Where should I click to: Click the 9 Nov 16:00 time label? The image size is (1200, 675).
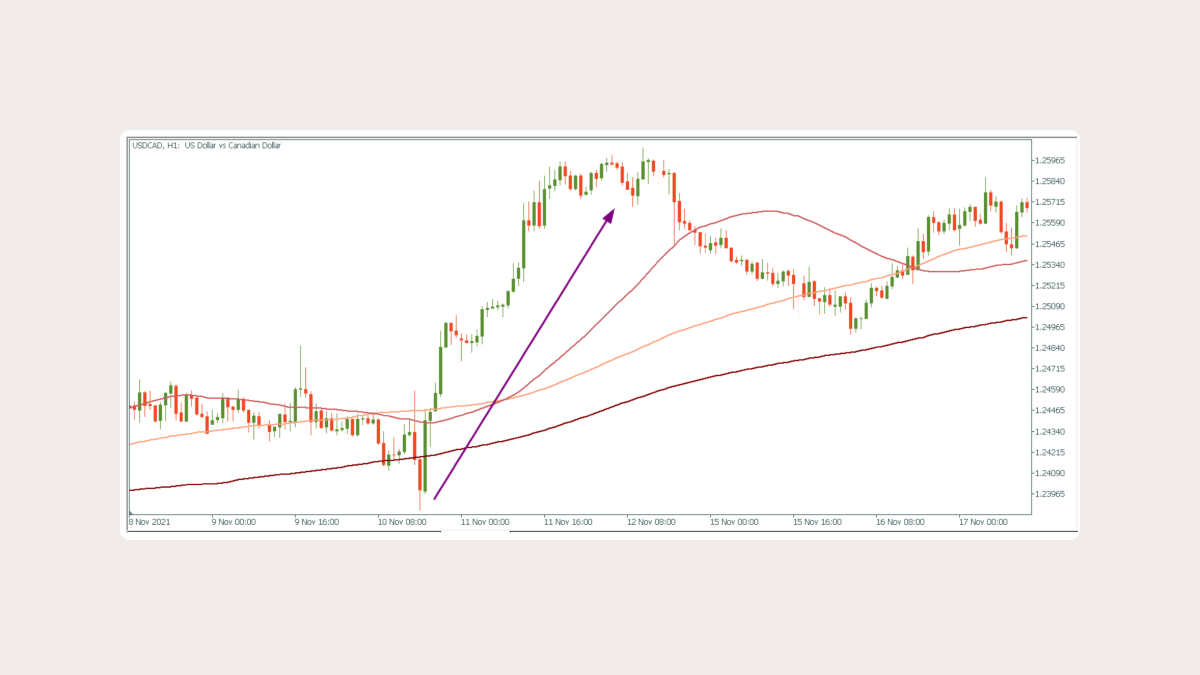319,521
